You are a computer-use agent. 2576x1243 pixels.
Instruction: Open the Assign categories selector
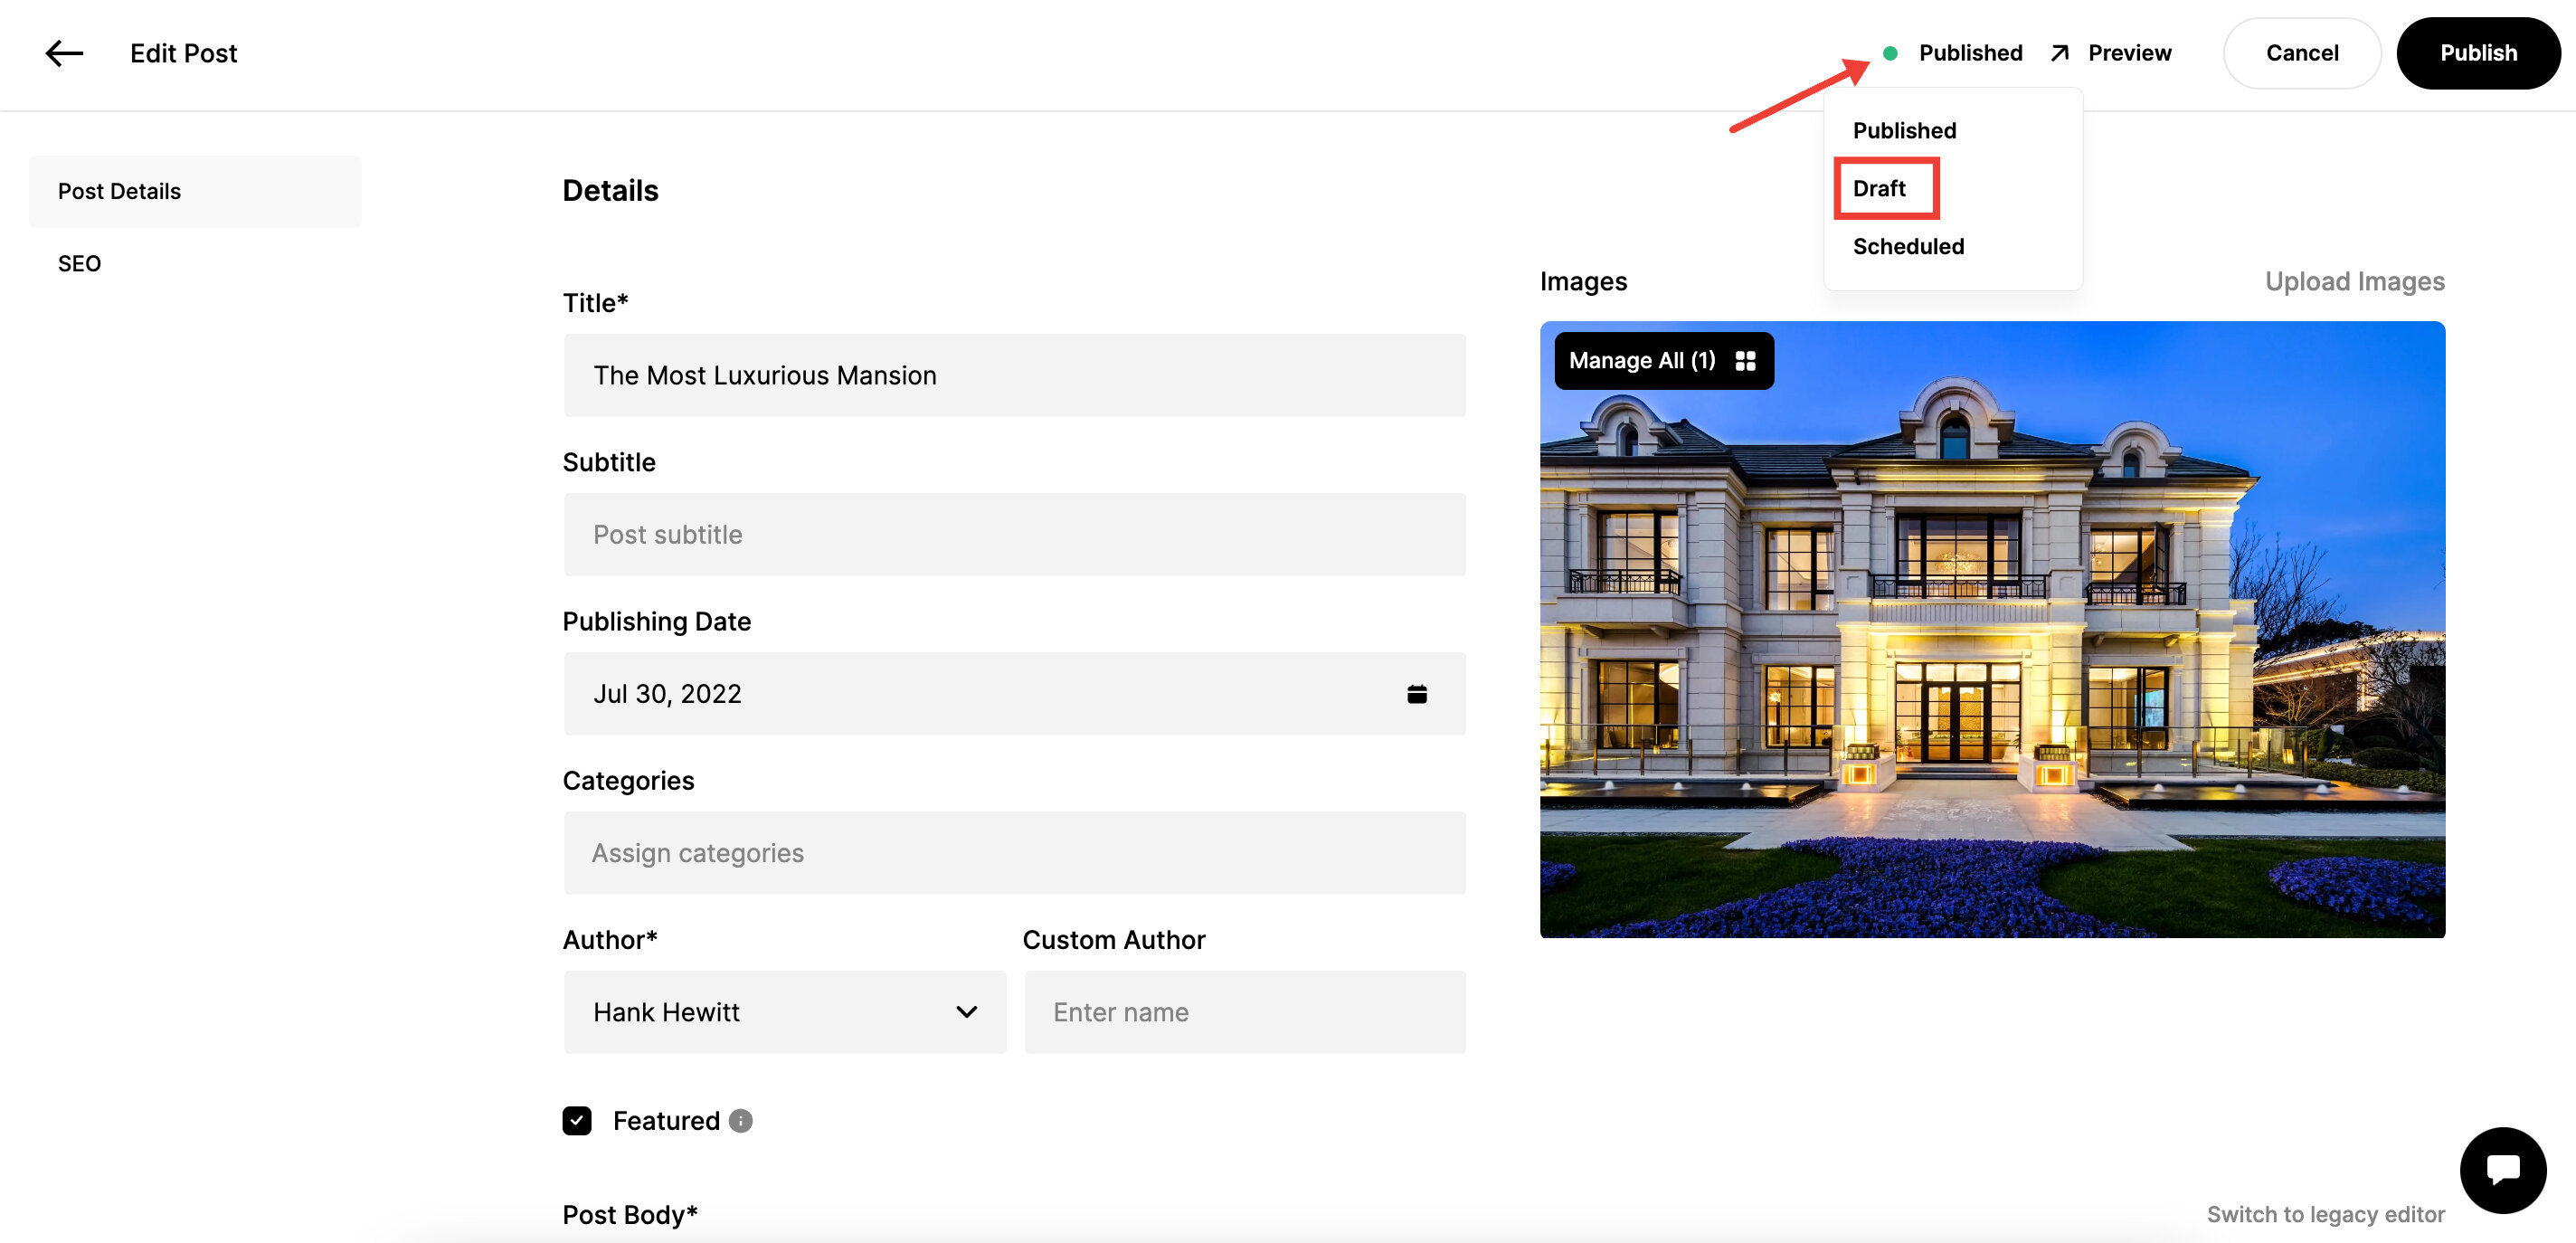[1014, 853]
